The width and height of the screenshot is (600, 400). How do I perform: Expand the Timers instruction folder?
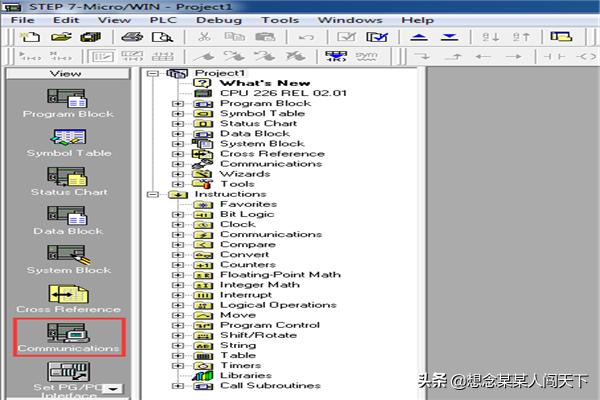[177, 366]
